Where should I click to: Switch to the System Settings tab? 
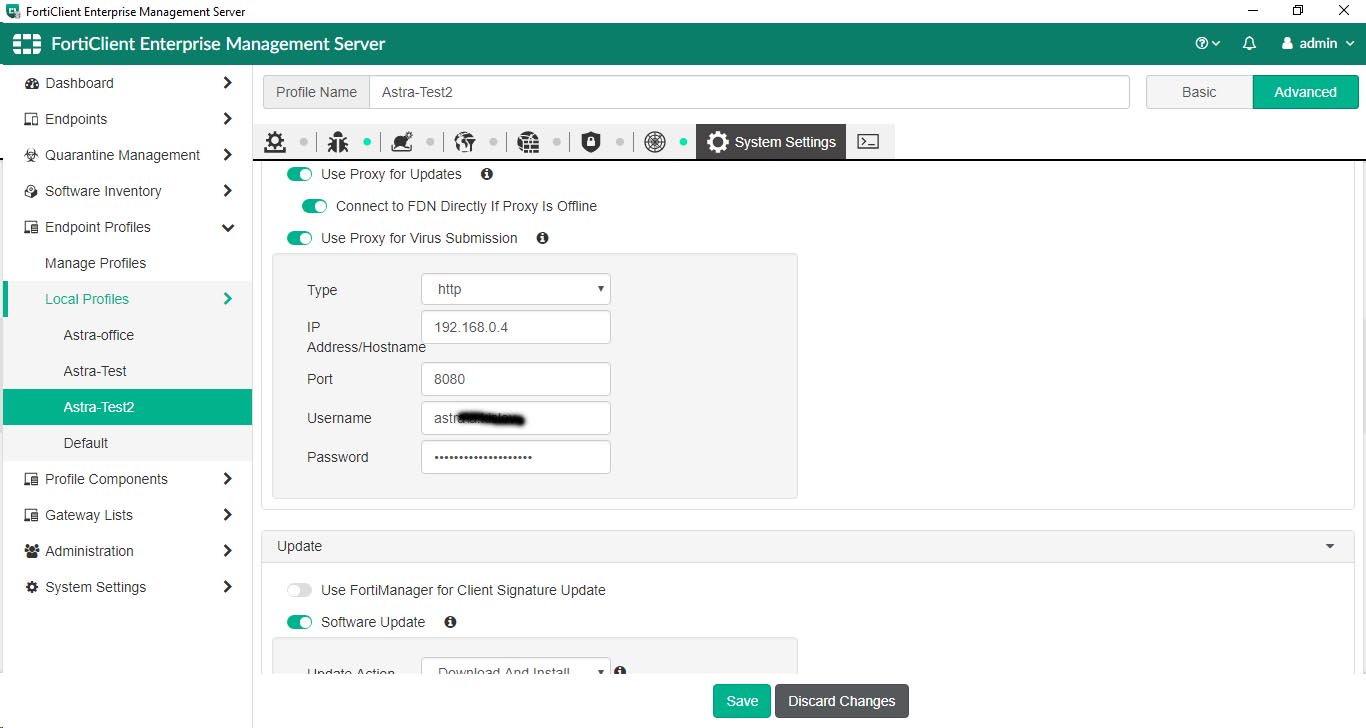pyautogui.click(x=771, y=141)
